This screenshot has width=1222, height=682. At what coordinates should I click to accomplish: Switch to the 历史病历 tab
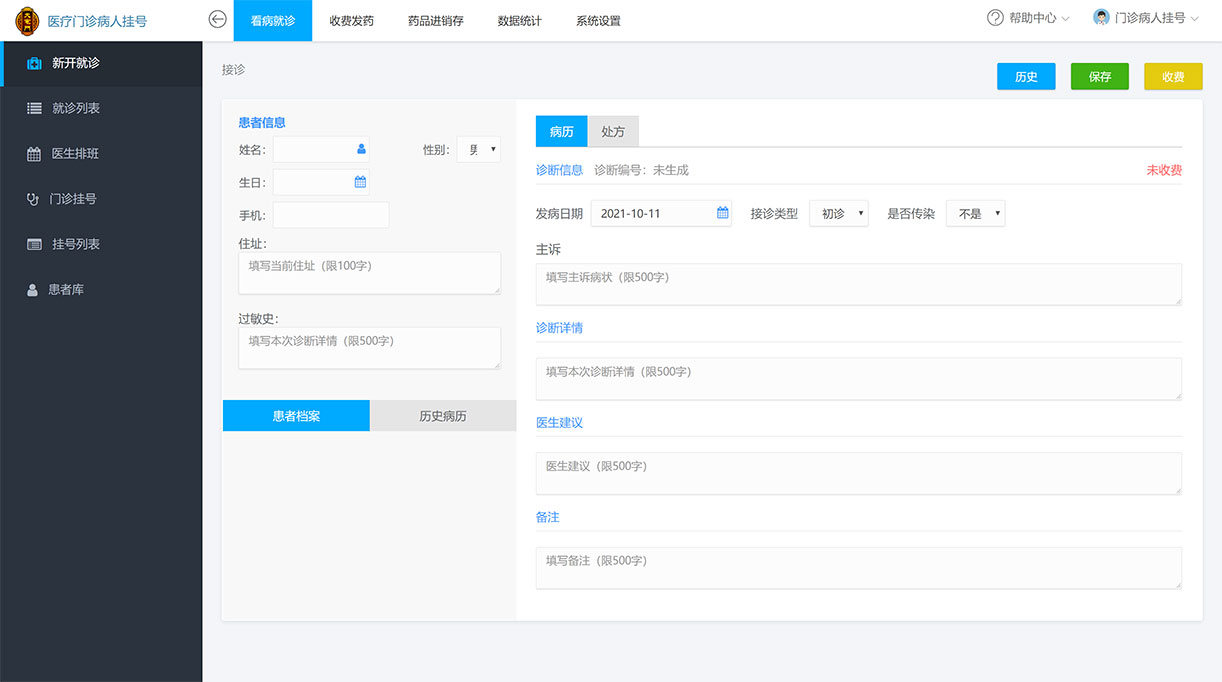coord(443,416)
